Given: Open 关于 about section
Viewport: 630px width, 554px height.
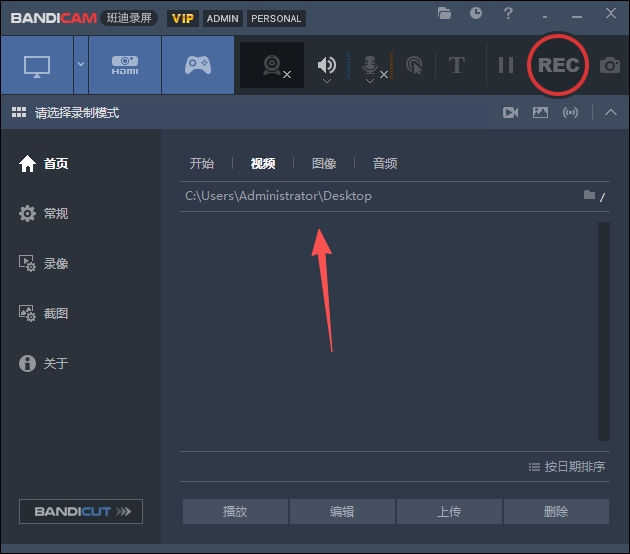Looking at the screenshot, I should 43,363.
